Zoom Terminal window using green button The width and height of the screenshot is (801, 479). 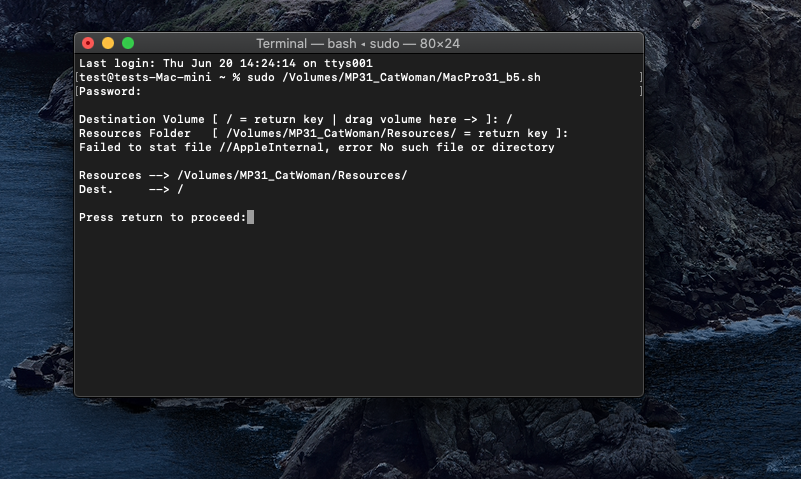128,43
